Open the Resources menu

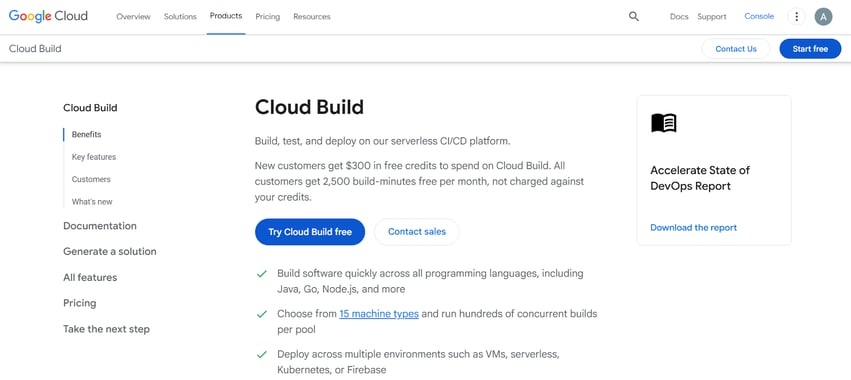point(312,16)
